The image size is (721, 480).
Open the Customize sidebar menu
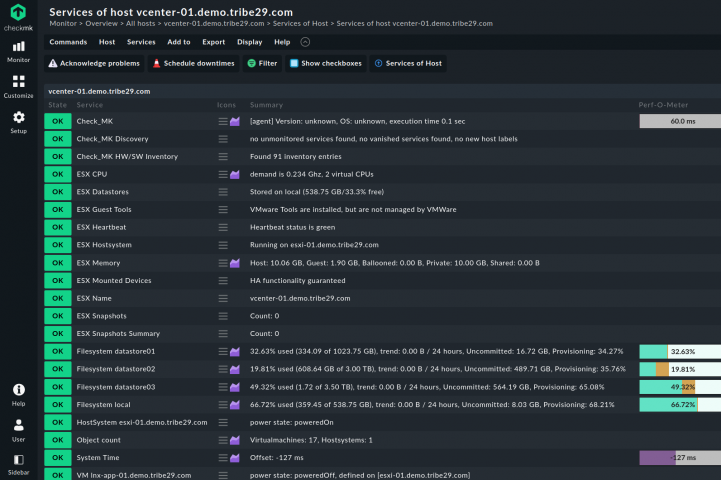tap(18, 87)
